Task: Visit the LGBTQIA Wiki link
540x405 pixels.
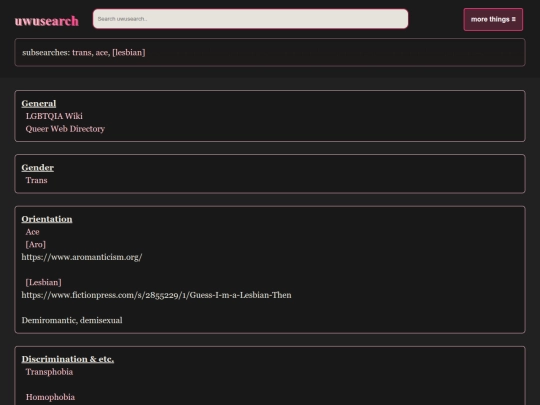Action: click(54, 116)
